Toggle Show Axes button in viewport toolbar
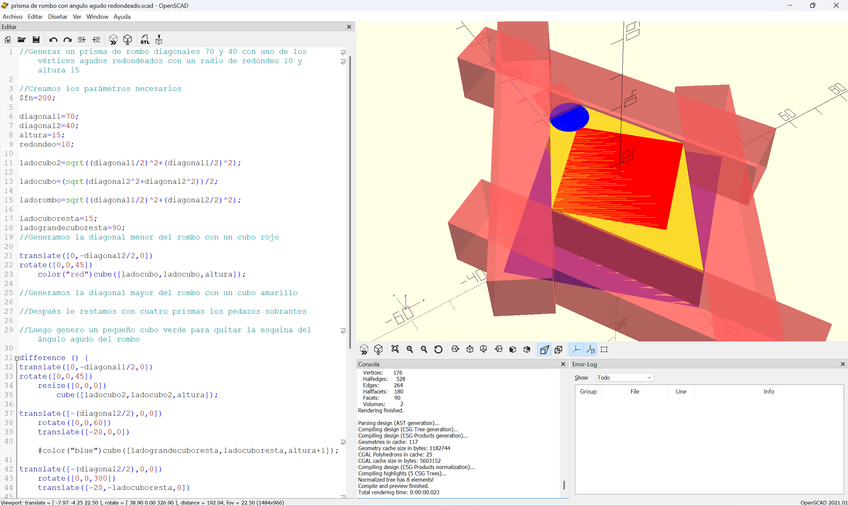This screenshot has height=506, width=848. (575, 350)
